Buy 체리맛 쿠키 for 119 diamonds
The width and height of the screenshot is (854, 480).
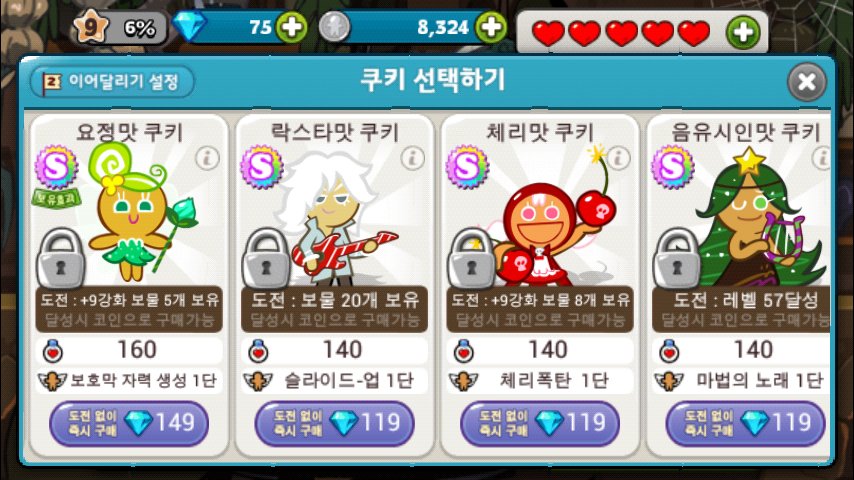click(x=540, y=423)
